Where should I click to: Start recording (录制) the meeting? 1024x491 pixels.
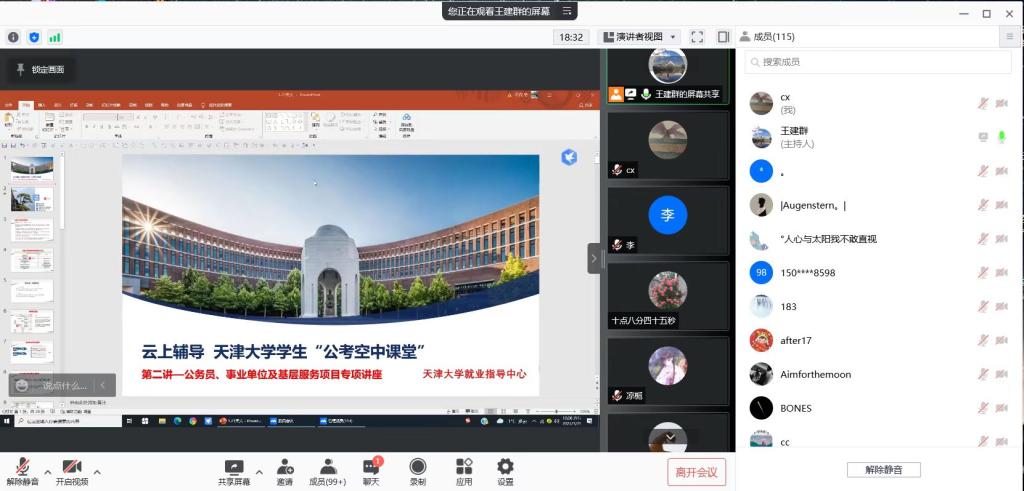(x=417, y=471)
